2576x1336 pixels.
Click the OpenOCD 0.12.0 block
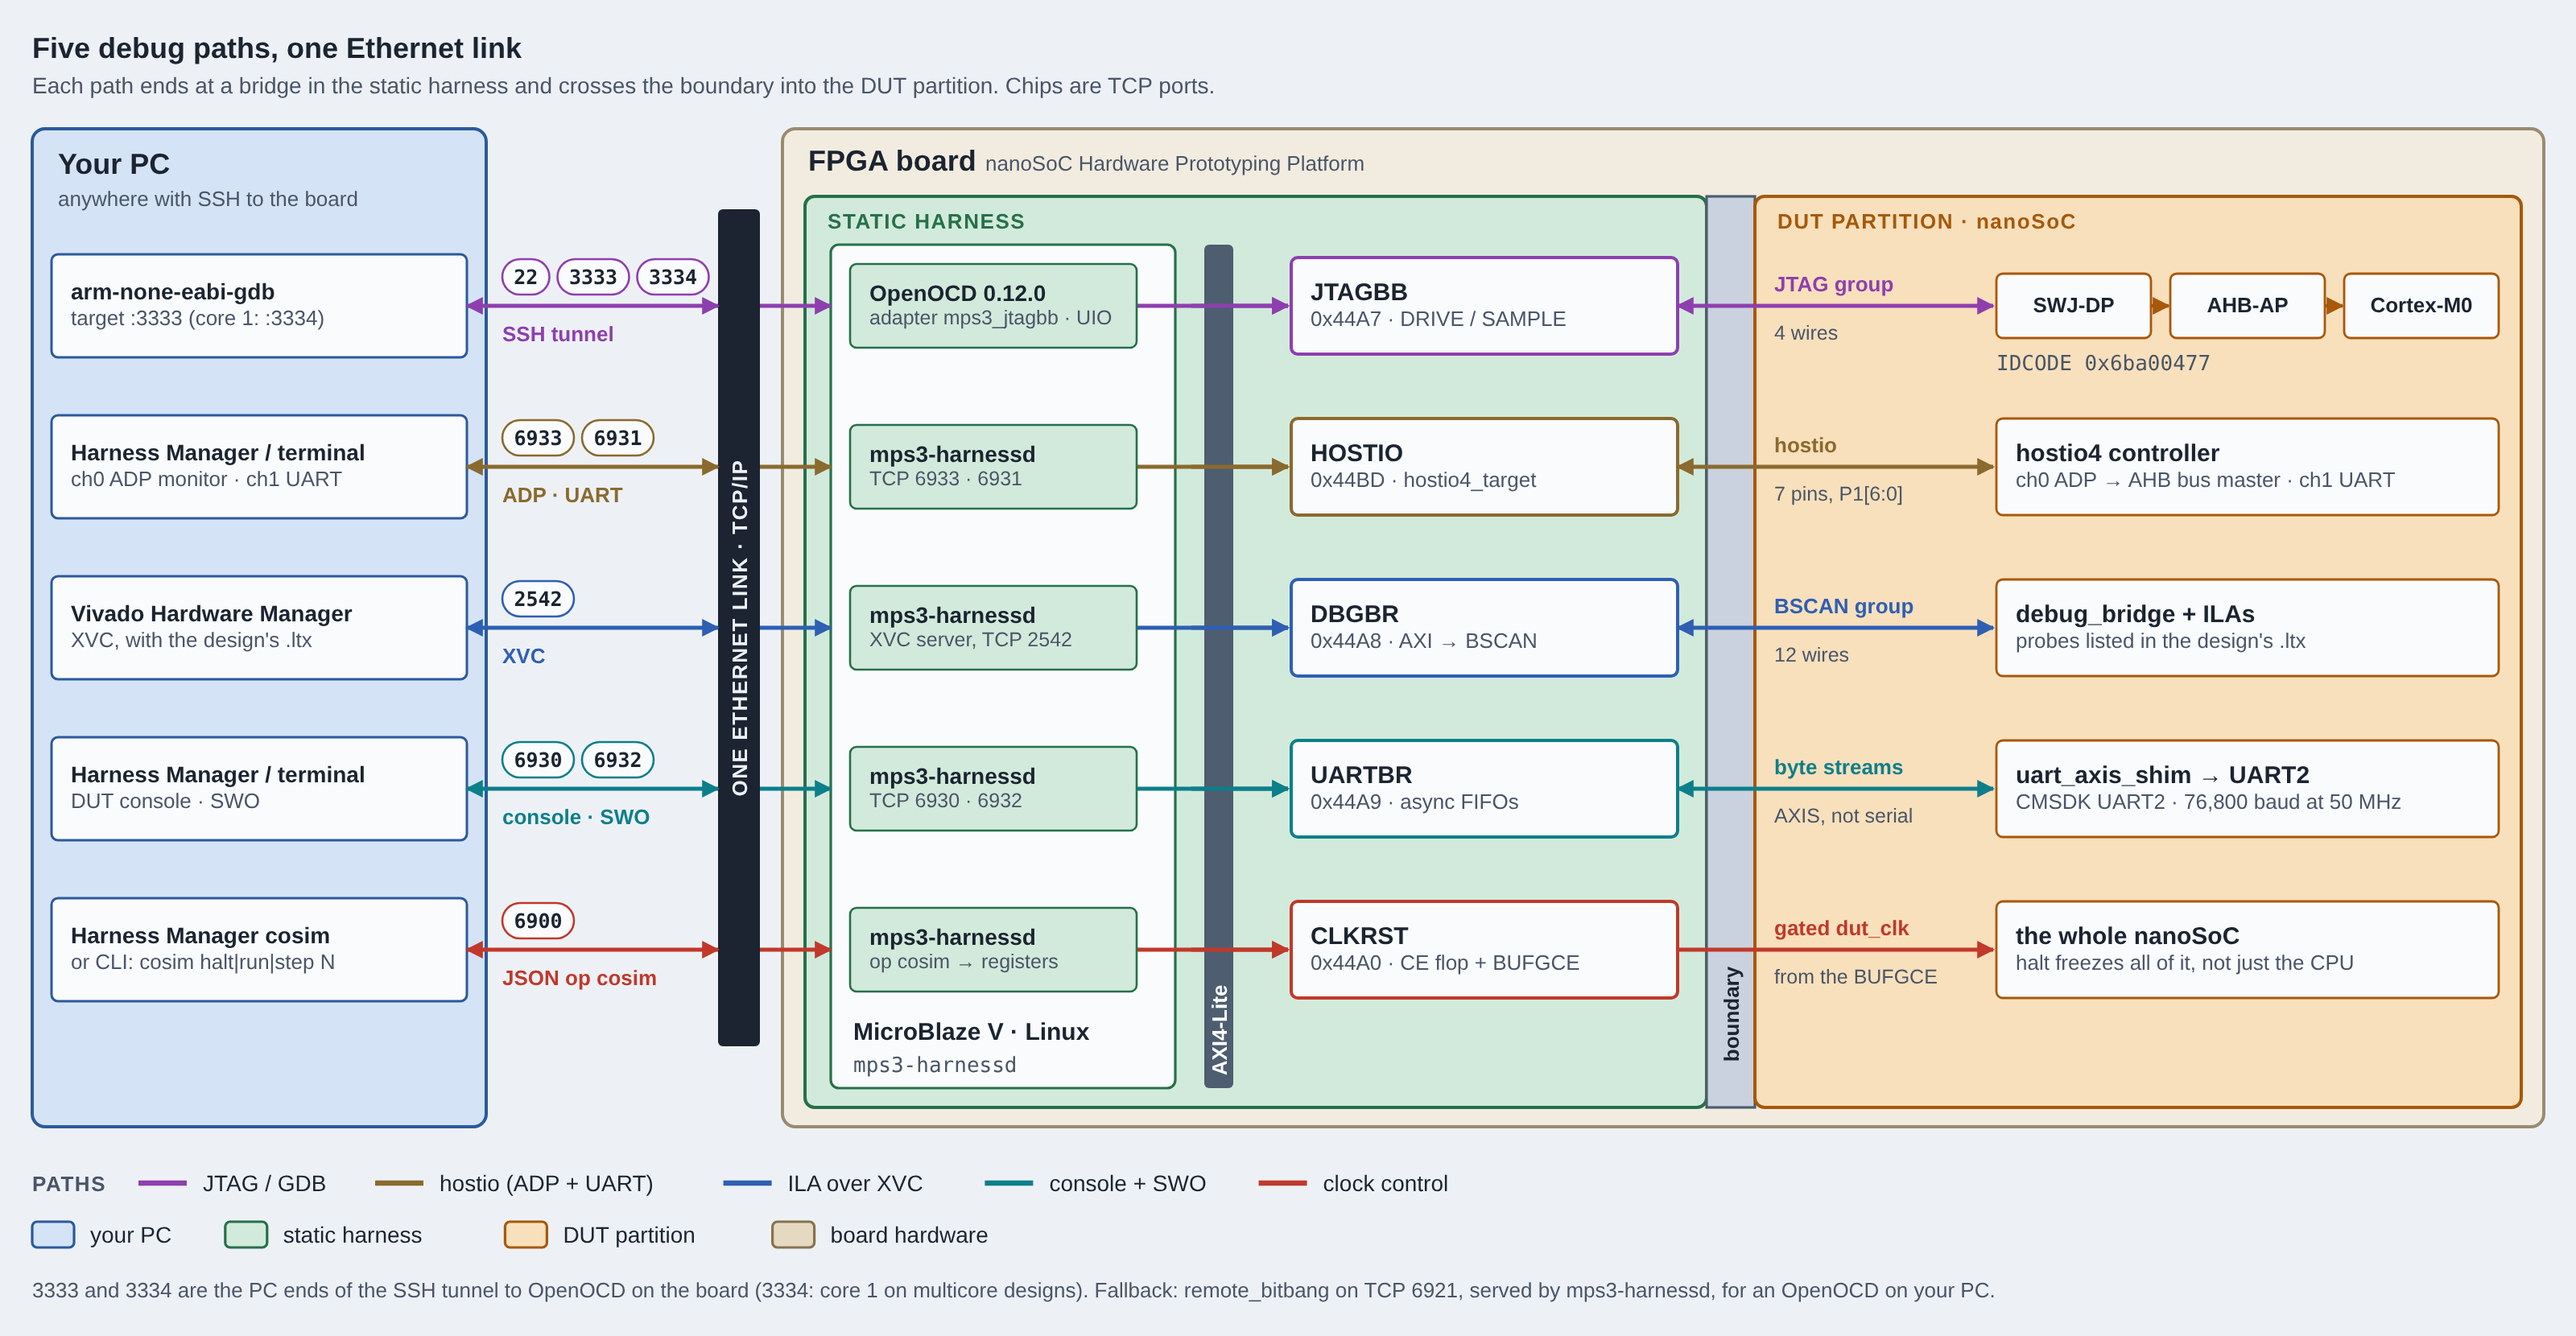(993, 305)
